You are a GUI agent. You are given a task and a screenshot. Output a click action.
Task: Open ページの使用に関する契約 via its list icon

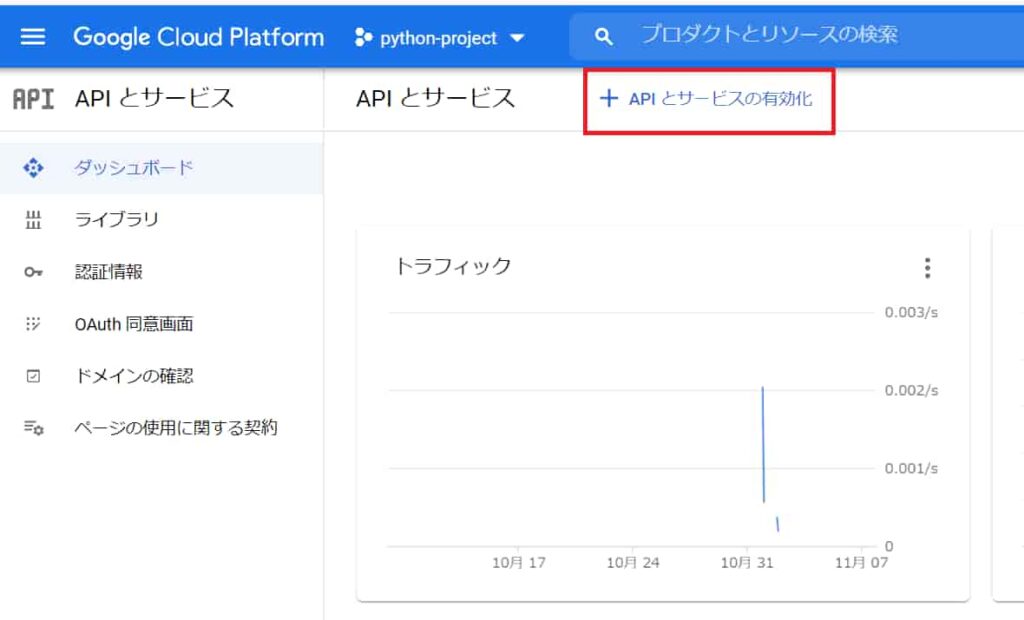pos(31,427)
